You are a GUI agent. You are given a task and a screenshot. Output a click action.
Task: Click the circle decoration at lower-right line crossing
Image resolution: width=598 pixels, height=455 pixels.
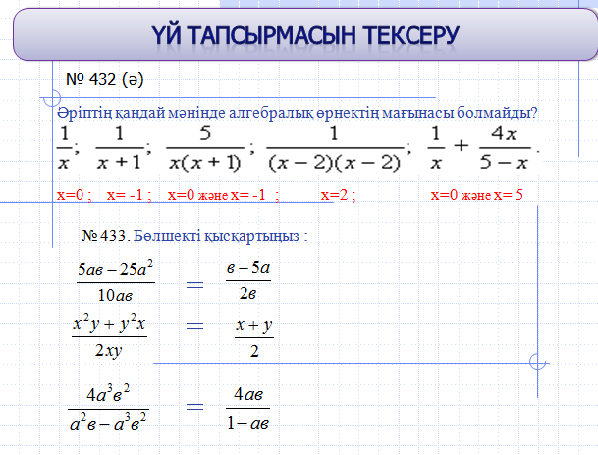coord(537,362)
